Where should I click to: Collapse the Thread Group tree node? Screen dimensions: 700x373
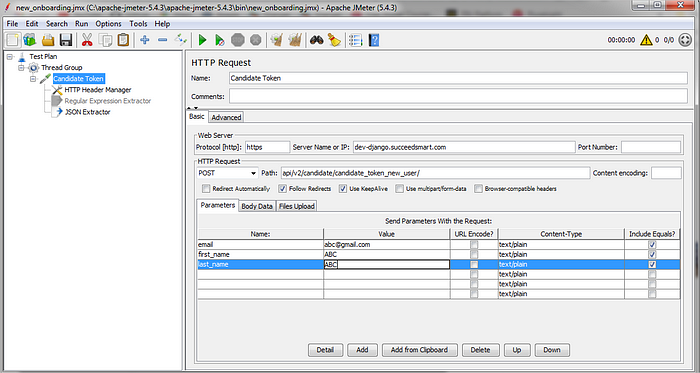21,68
